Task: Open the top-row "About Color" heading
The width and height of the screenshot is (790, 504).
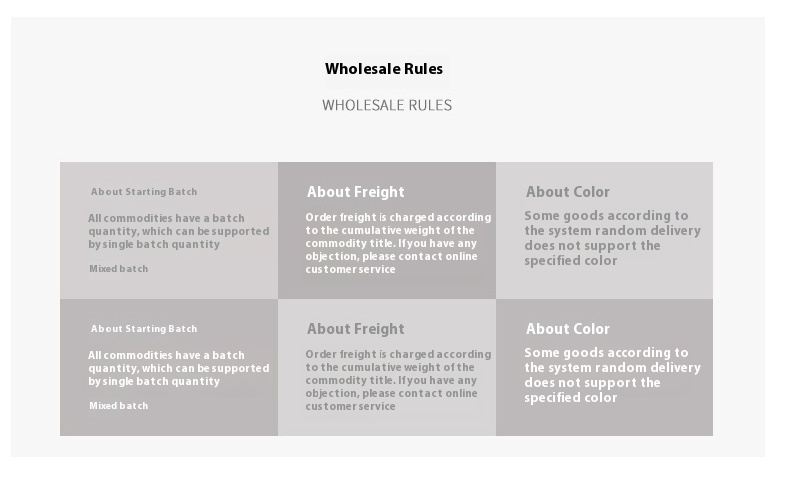Action: [x=567, y=192]
